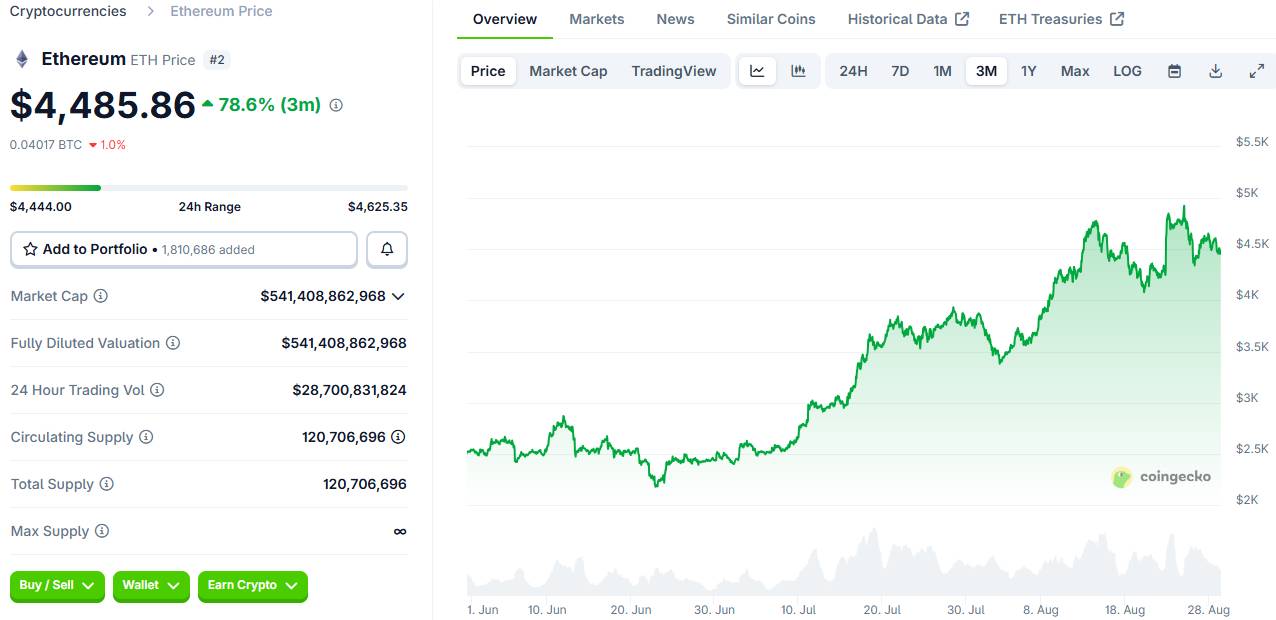Open the News tab
Viewport: 1276px width, 620px height.
pyautogui.click(x=676, y=19)
